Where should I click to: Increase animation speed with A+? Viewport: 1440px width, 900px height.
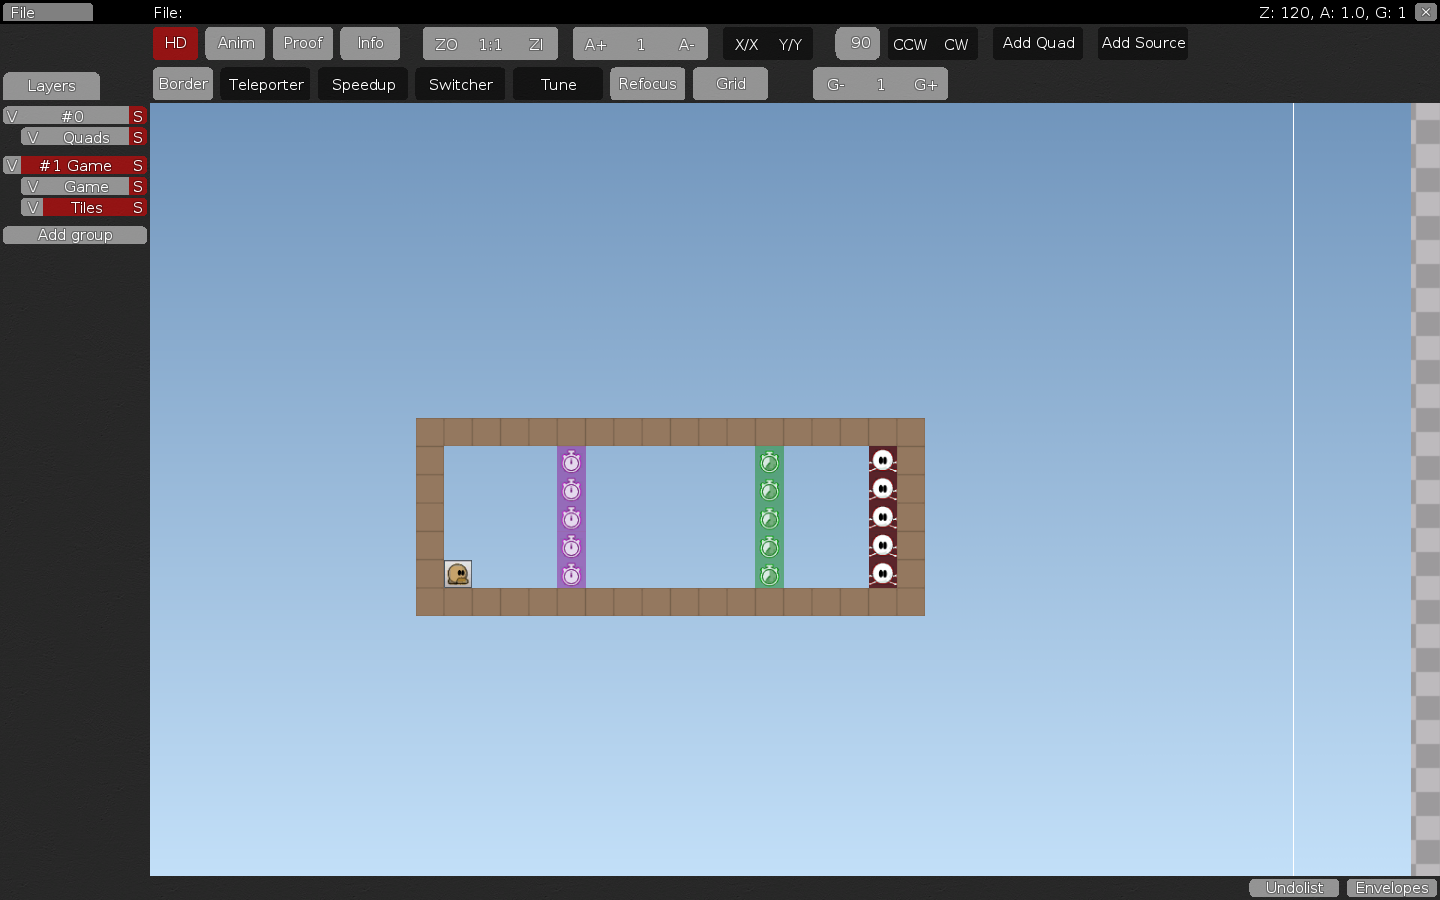(594, 44)
